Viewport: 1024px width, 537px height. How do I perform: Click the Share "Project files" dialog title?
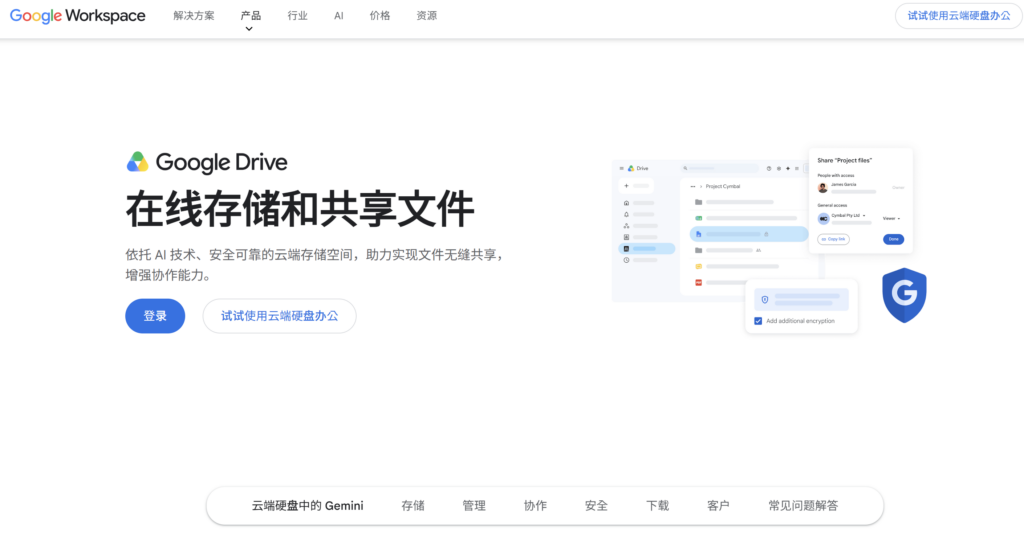pyautogui.click(x=844, y=160)
